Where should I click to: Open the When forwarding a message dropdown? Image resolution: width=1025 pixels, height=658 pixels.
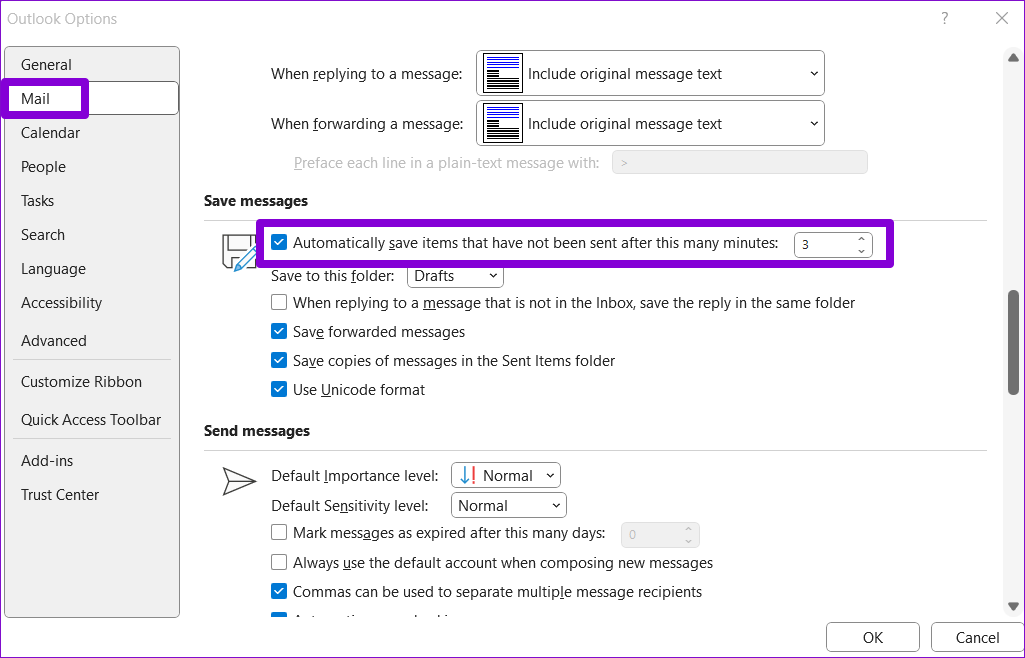pyautogui.click(x=650, y=123)
